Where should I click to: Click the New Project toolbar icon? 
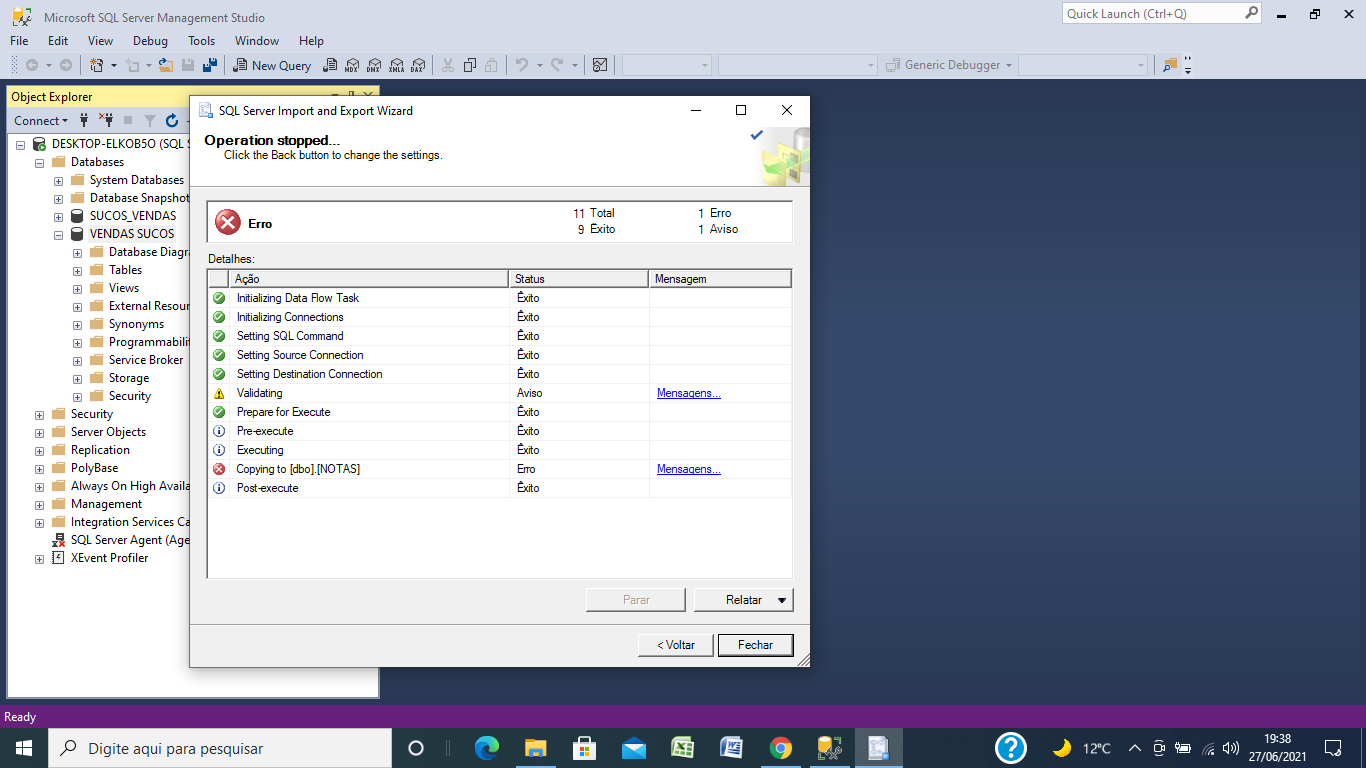pyautogui.click(x=97, y=65)
